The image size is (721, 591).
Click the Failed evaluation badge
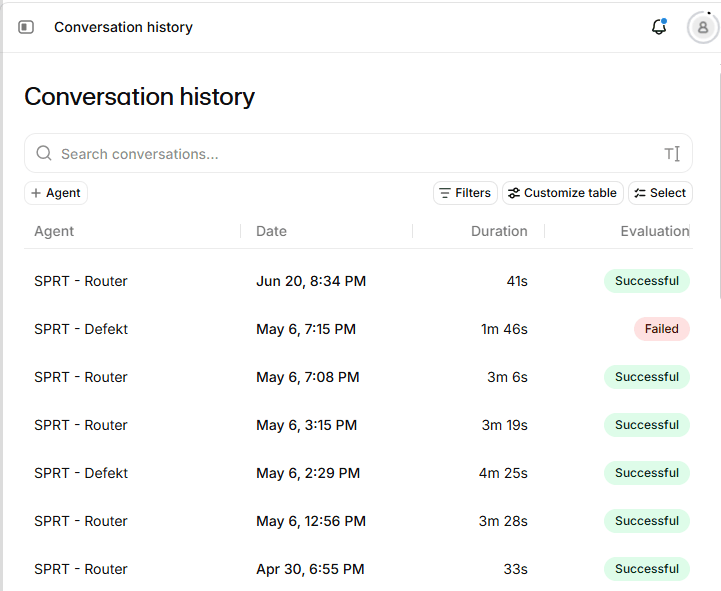(x=662, y=329)
